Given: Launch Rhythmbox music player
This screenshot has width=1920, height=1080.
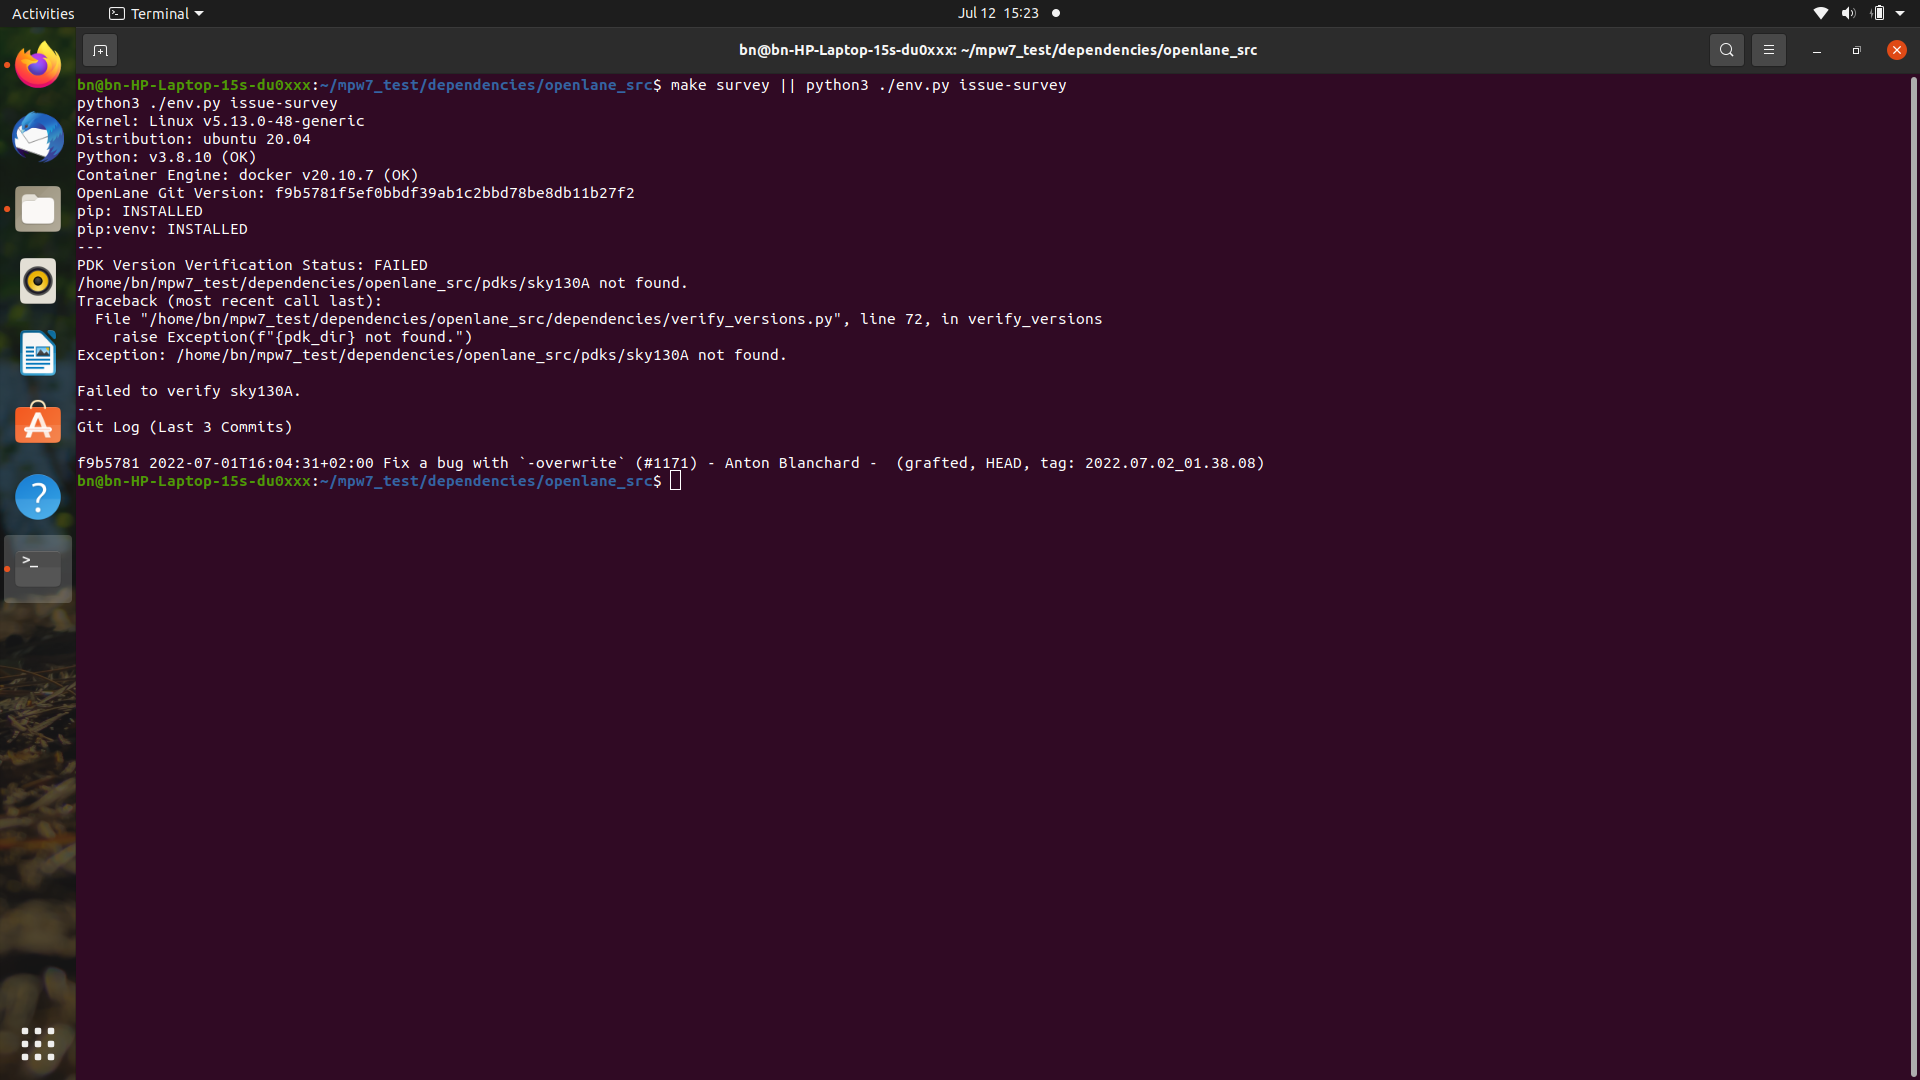Looking at the screenshot, I should [x=37, y=281].
